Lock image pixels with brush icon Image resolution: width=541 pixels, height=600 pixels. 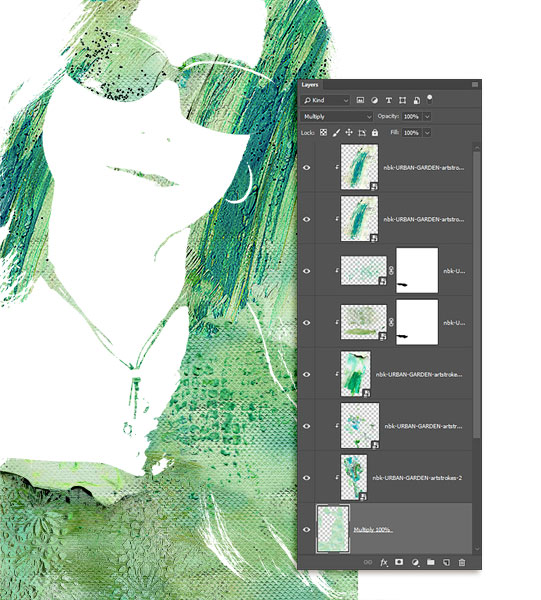coord(336,133)
